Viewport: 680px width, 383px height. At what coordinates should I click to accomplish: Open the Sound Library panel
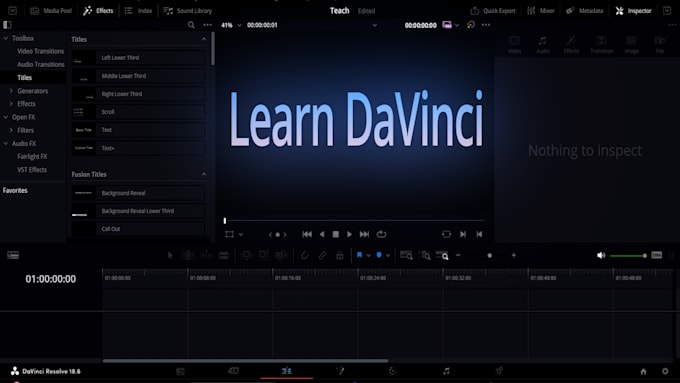188,11
